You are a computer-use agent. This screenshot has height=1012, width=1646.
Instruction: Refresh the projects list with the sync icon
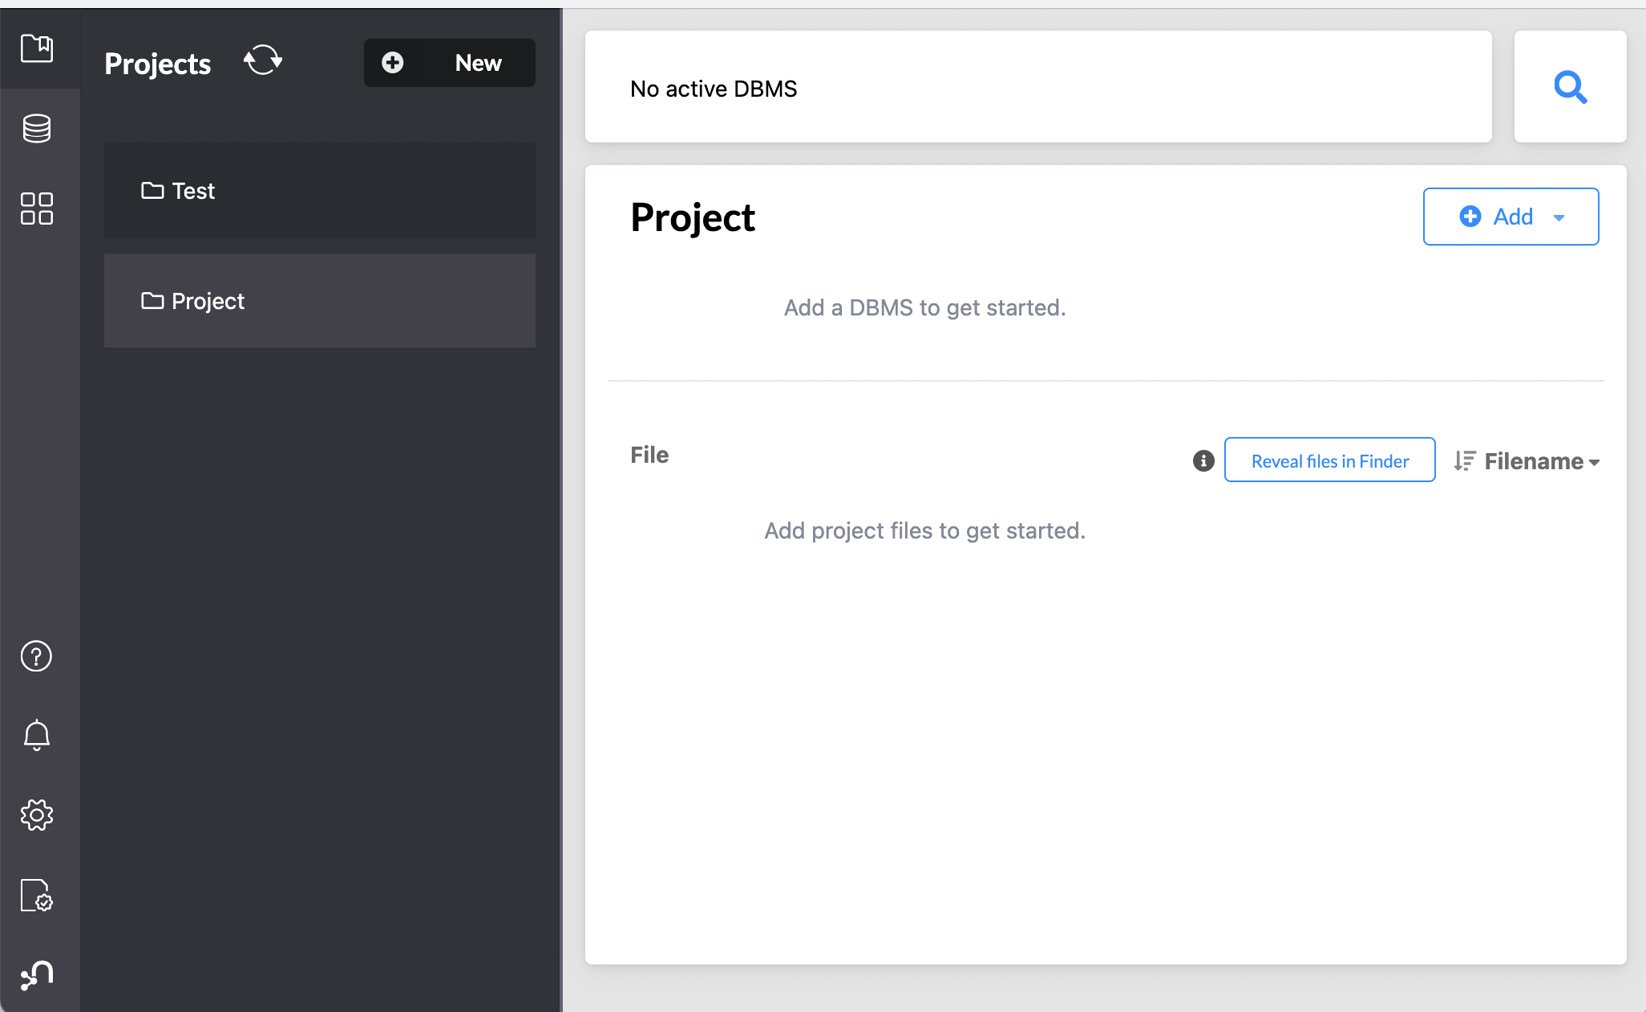point(263,60)
